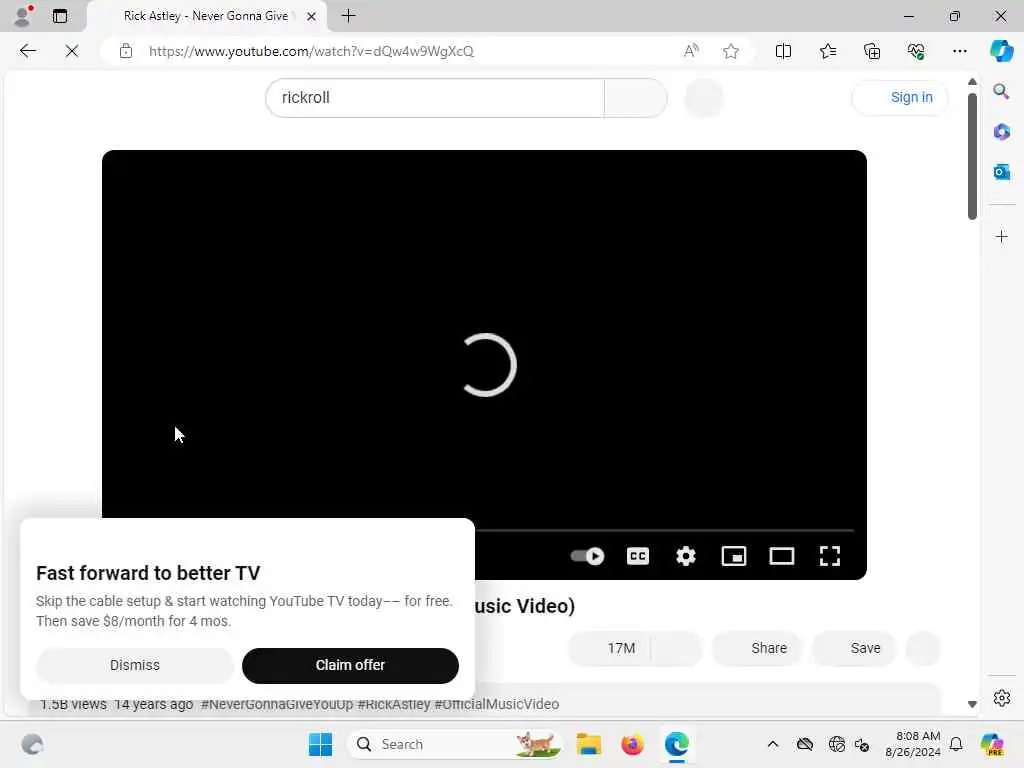Toggle the autoplay switch in the player

(x=587, y=556)
